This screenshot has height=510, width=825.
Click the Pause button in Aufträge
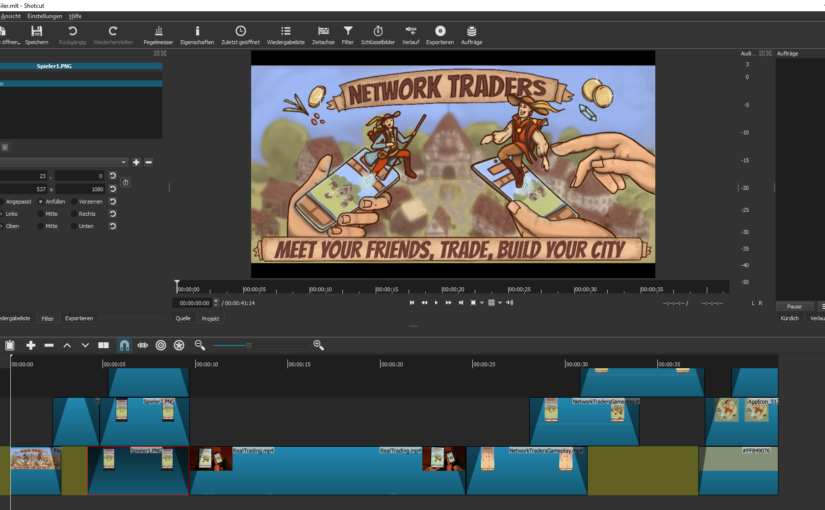point(794,306)
